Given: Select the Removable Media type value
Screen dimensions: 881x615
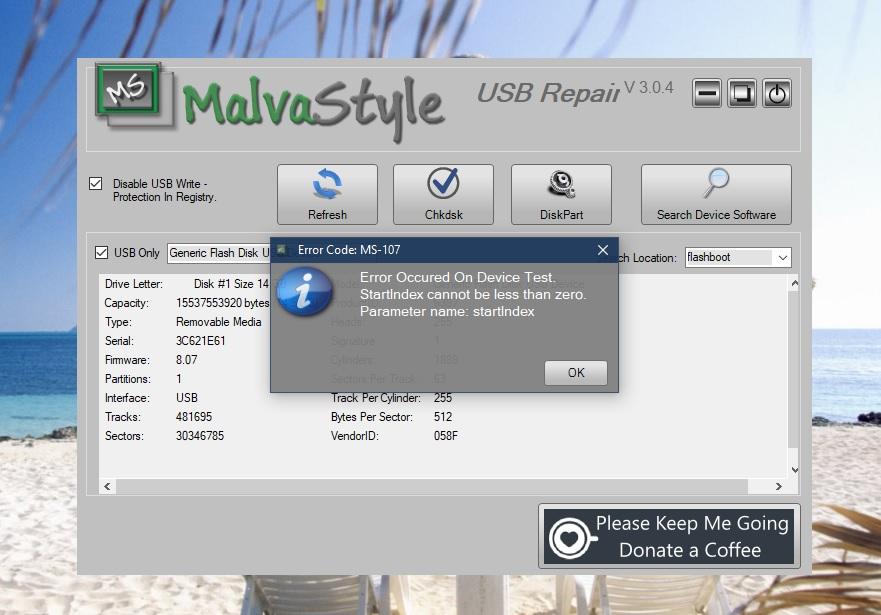Looking at the screenshot, I should 219,322.
